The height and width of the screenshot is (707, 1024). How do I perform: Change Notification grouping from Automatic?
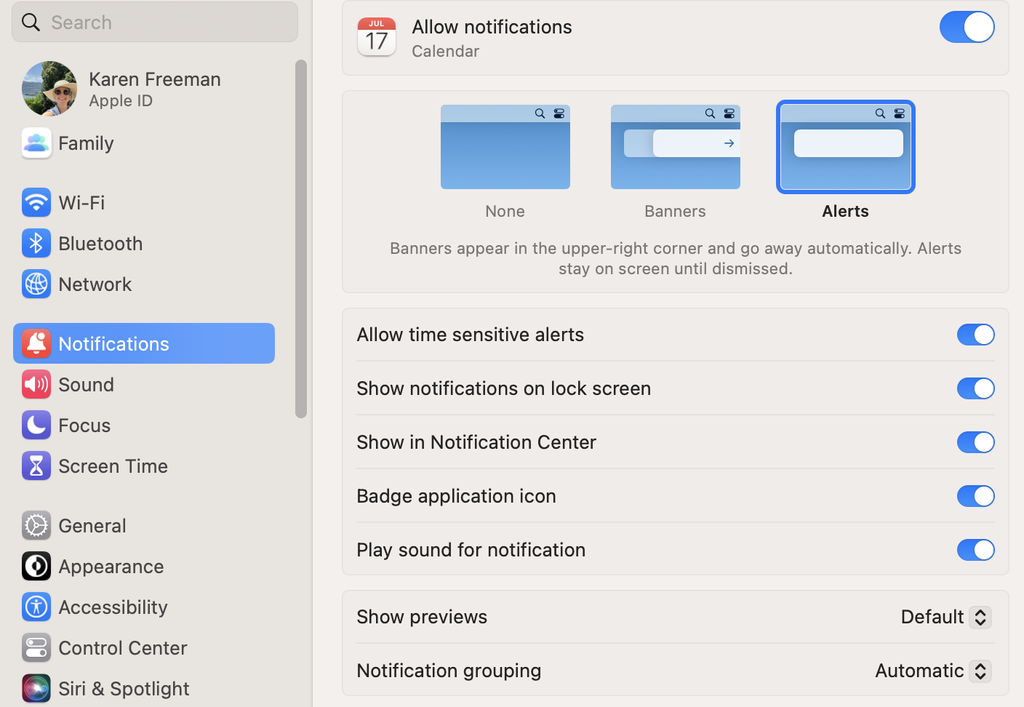tap(930, 671)
